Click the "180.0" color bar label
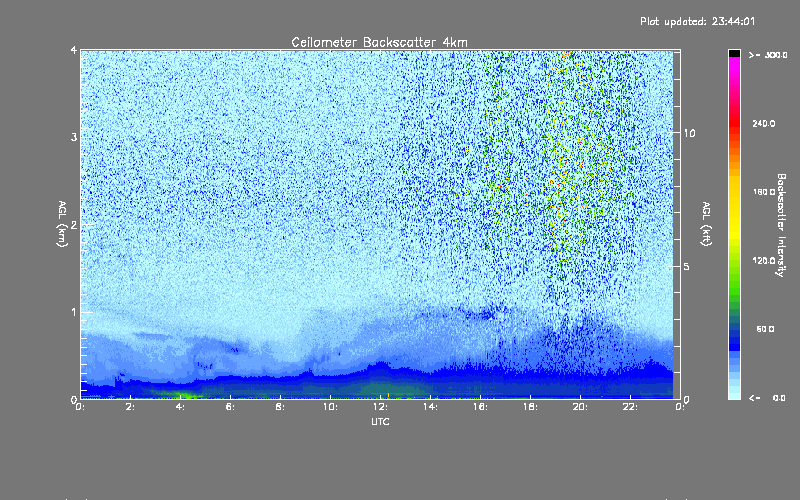Viewport: 800px width, 500px height. [x=764, y=192]
